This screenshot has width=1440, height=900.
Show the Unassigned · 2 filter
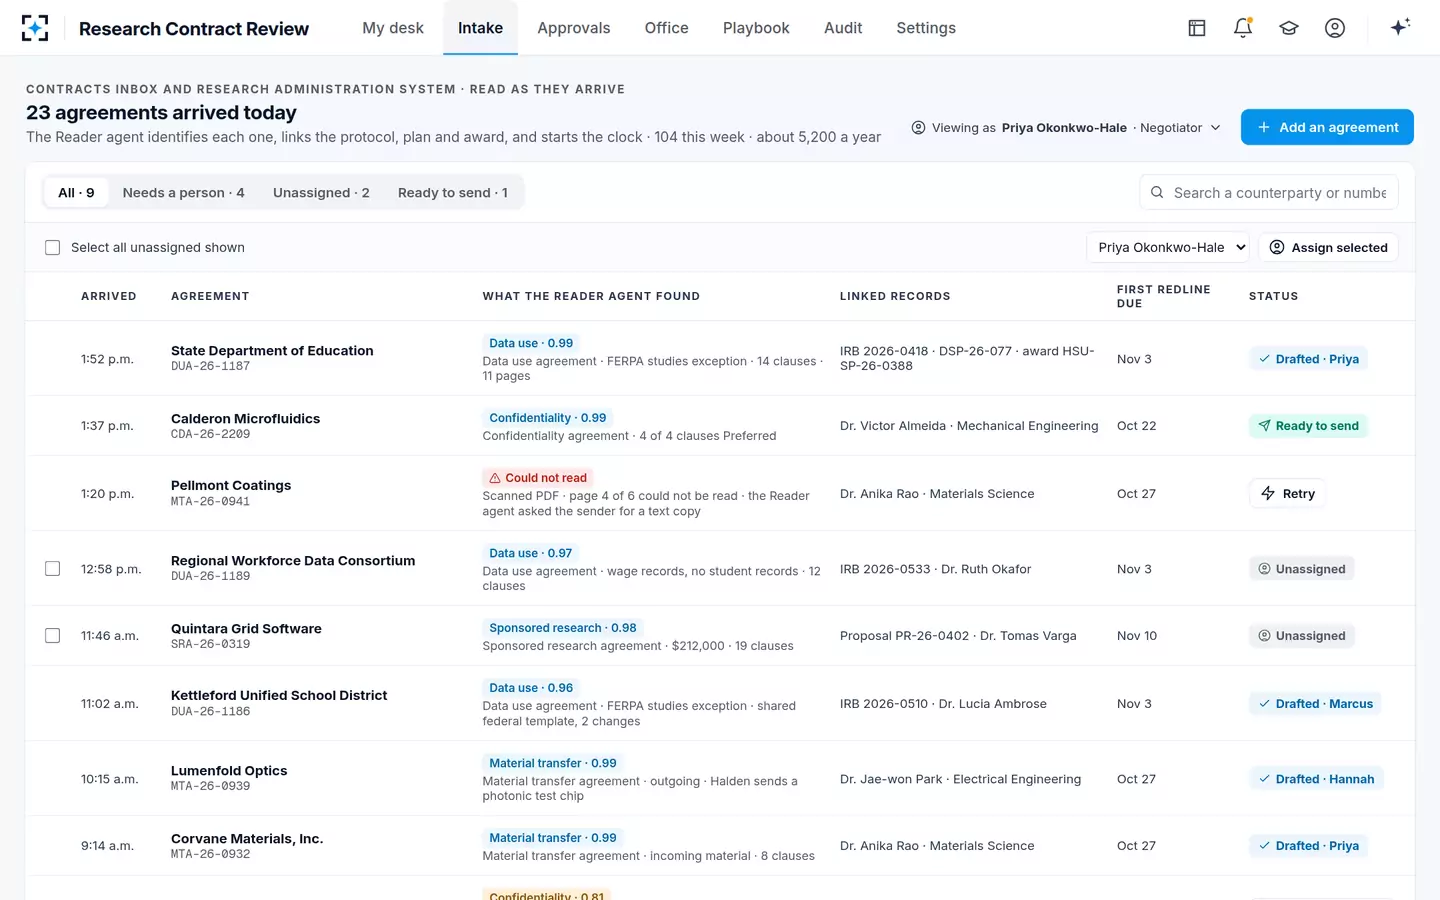pyautogui.click(x=321, y=193)
